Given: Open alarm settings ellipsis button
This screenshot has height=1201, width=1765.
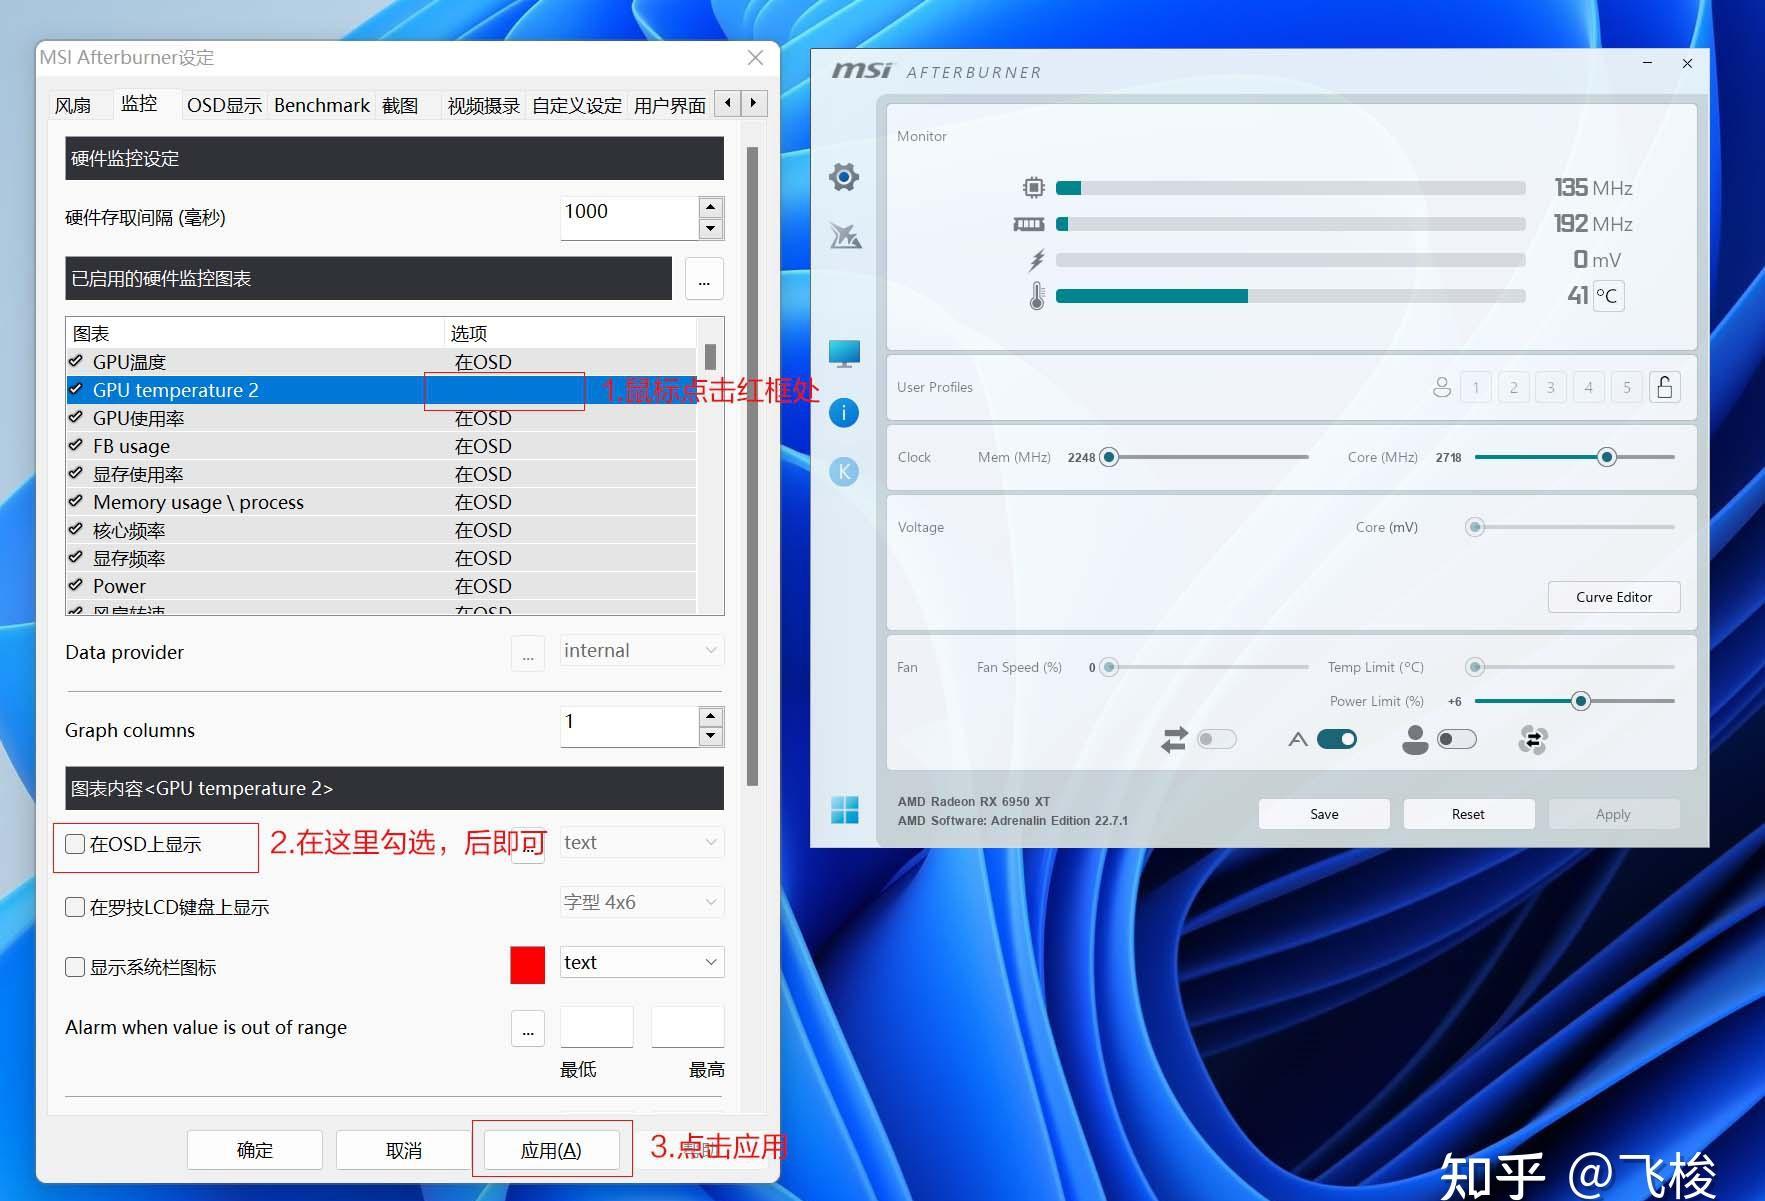Looking at the screenshot, I should (x=528, y=1028).
